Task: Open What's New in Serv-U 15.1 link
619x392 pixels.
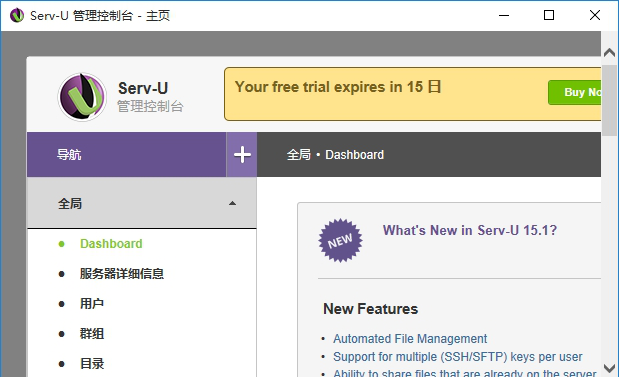Action: pyautogui.click(x=470, y=230)
